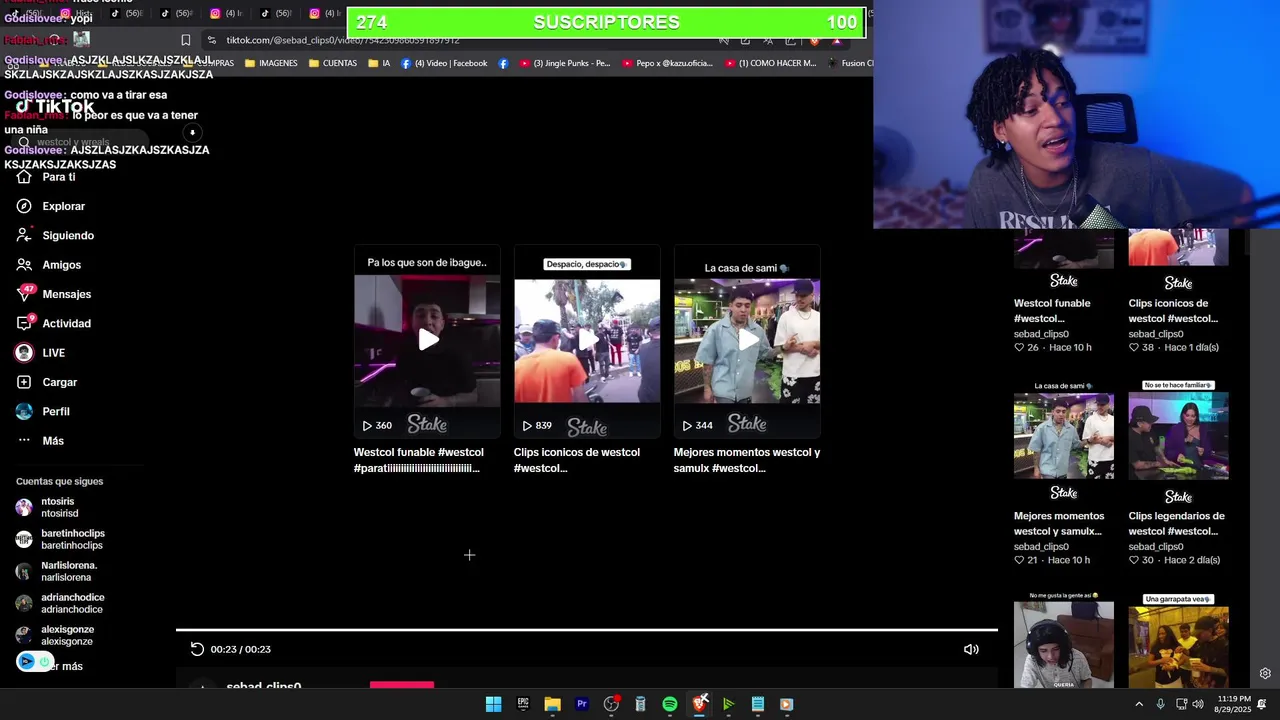Open the Explorar compass icon

pyautogui.click(x=24, y=206)
